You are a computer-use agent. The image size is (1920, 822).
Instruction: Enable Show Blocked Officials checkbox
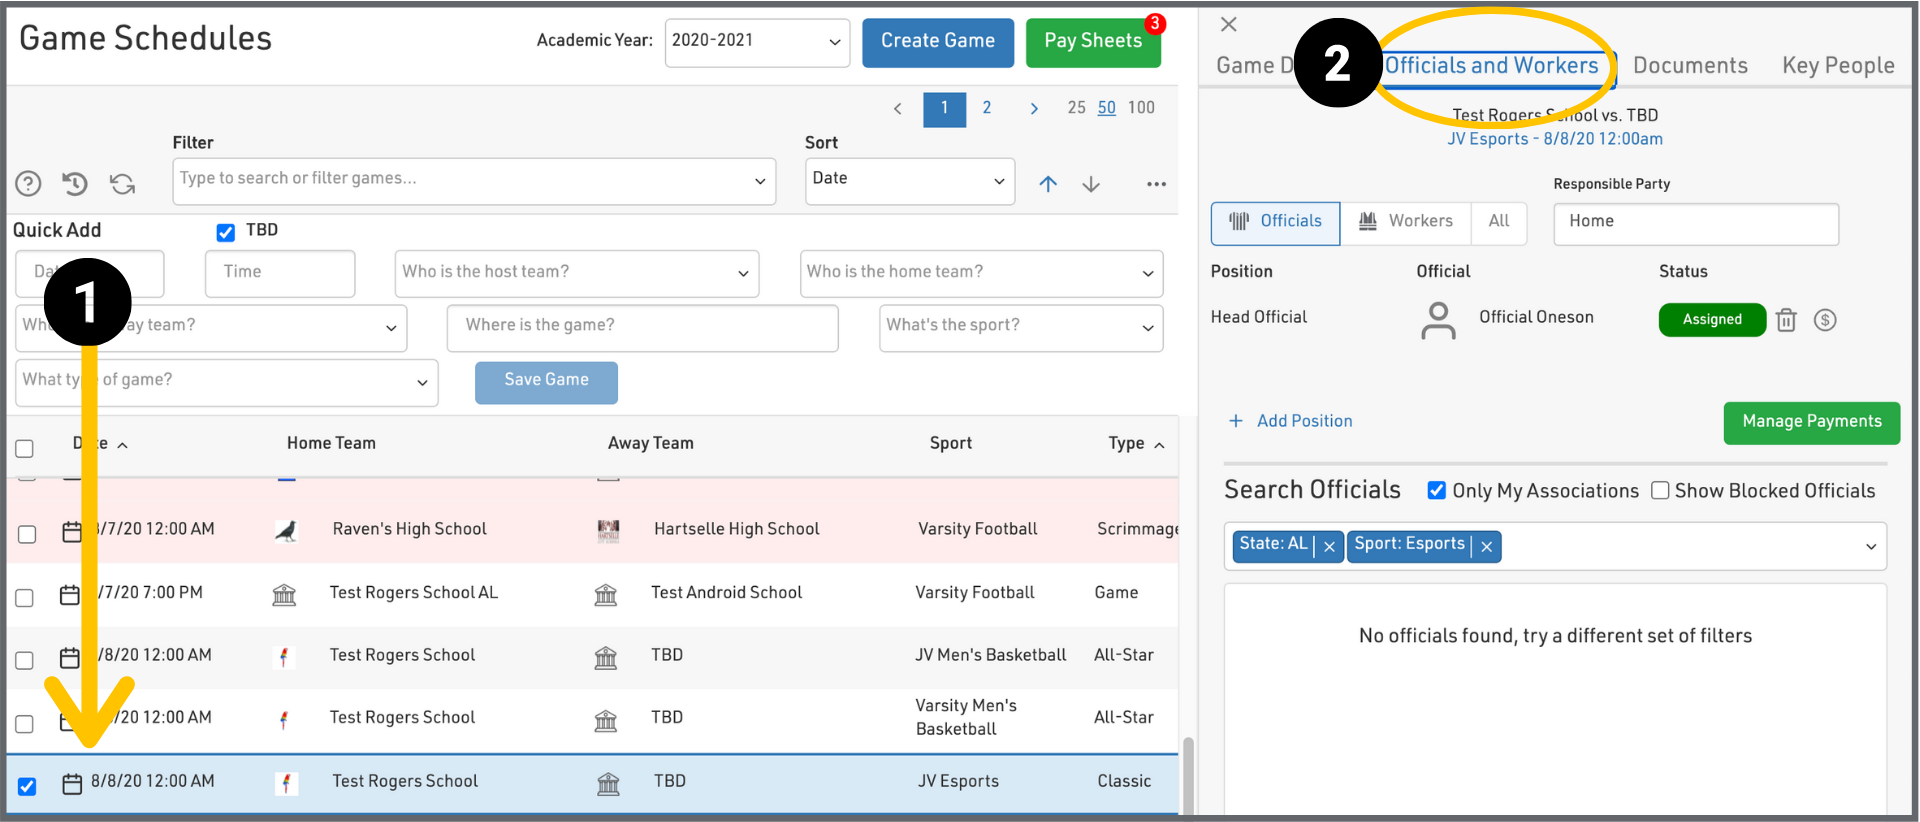point(1660,490)
